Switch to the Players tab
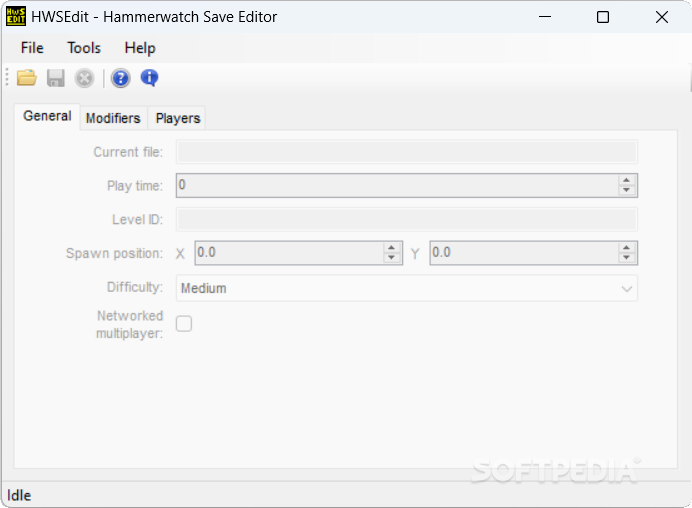Screen dimensions: 692x508 (x=178, y=118)
